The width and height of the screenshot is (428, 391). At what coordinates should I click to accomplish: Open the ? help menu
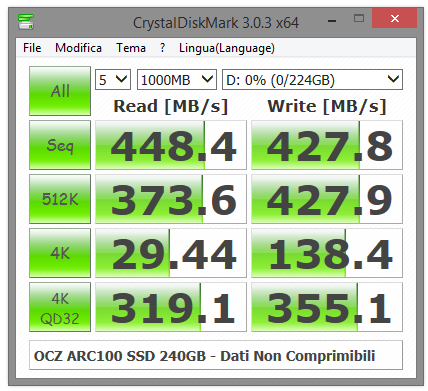[162, 48]
